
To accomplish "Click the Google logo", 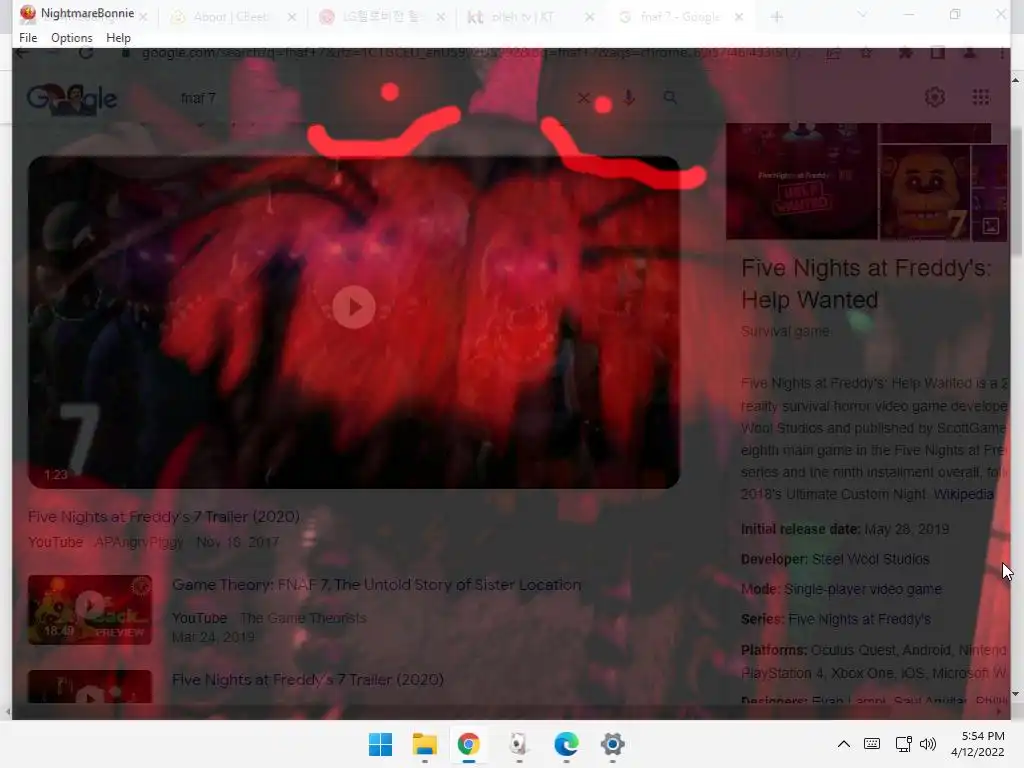I will tap(72, 99).
